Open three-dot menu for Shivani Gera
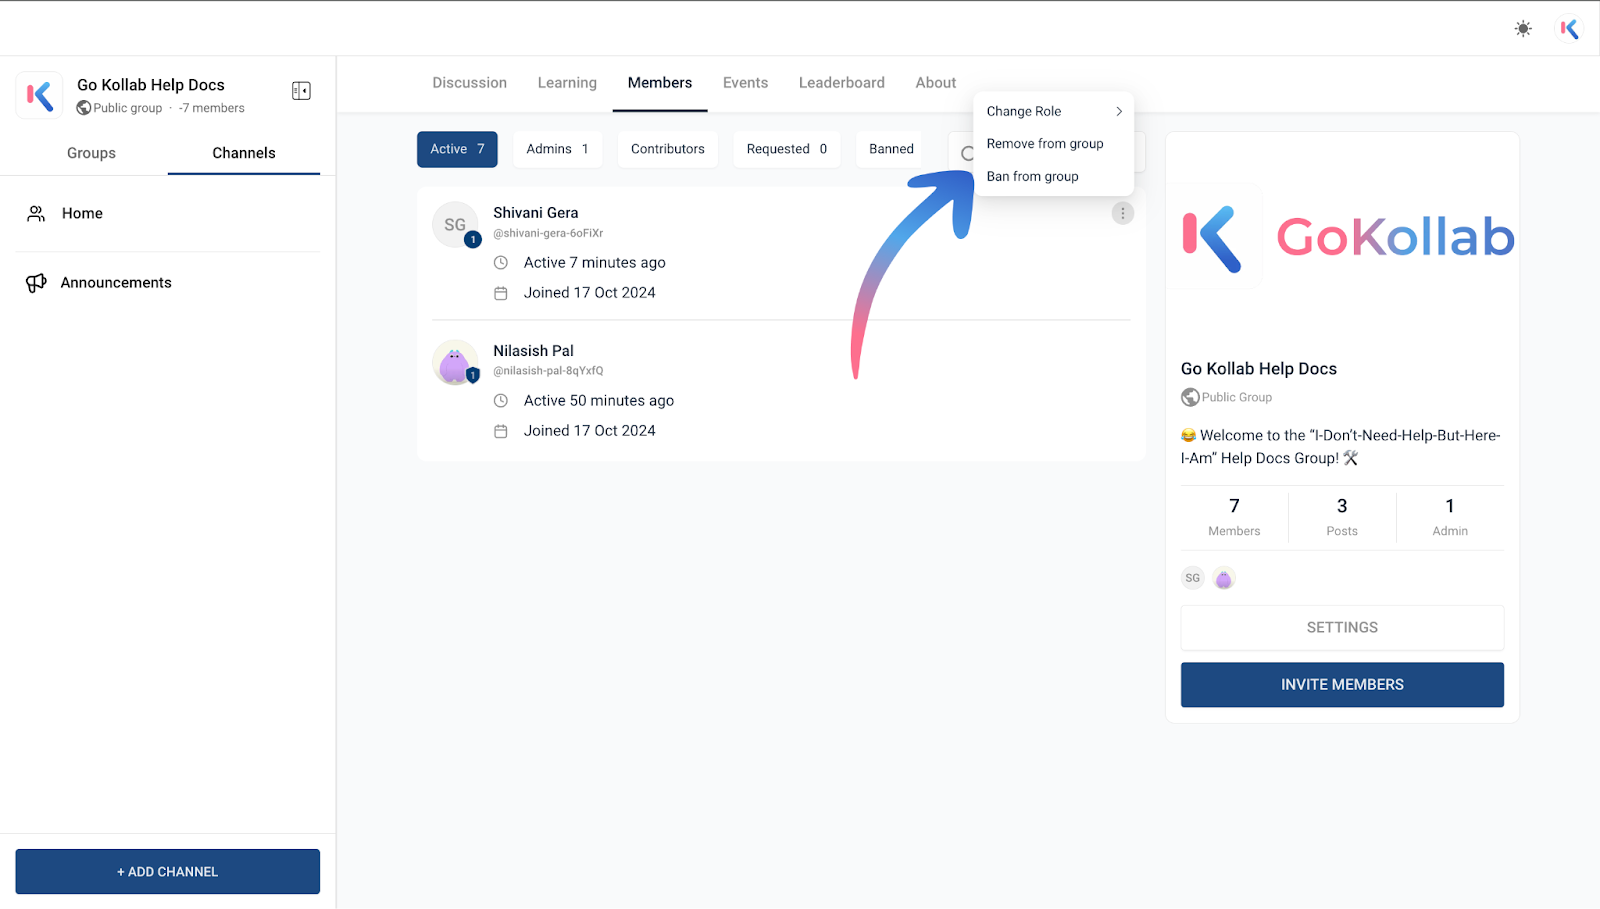Image resolution: width=1600 pixels, height=909 pixels. pyautogui.click(x=1123, y=213)
